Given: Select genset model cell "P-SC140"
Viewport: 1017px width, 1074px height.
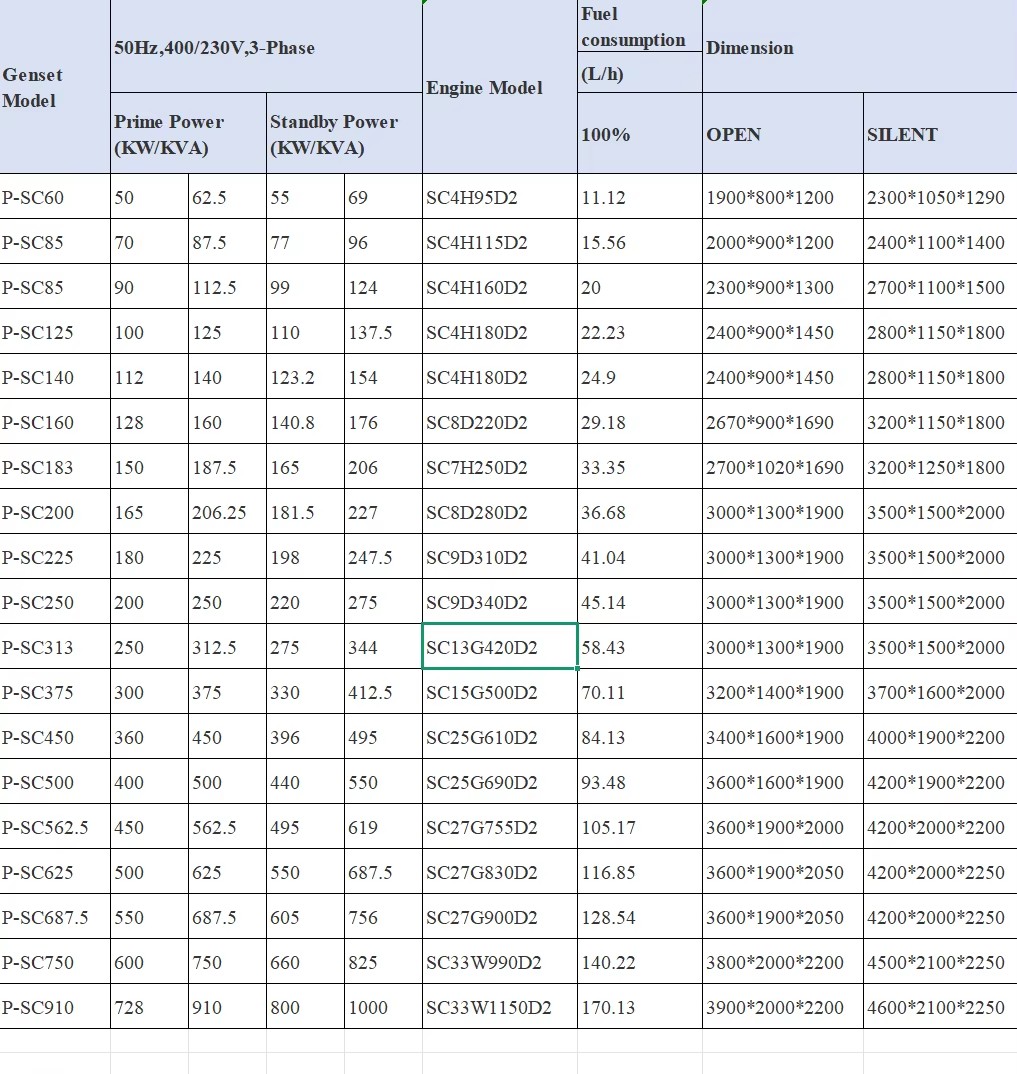Looking at the screenshot, I should [55, 377].
